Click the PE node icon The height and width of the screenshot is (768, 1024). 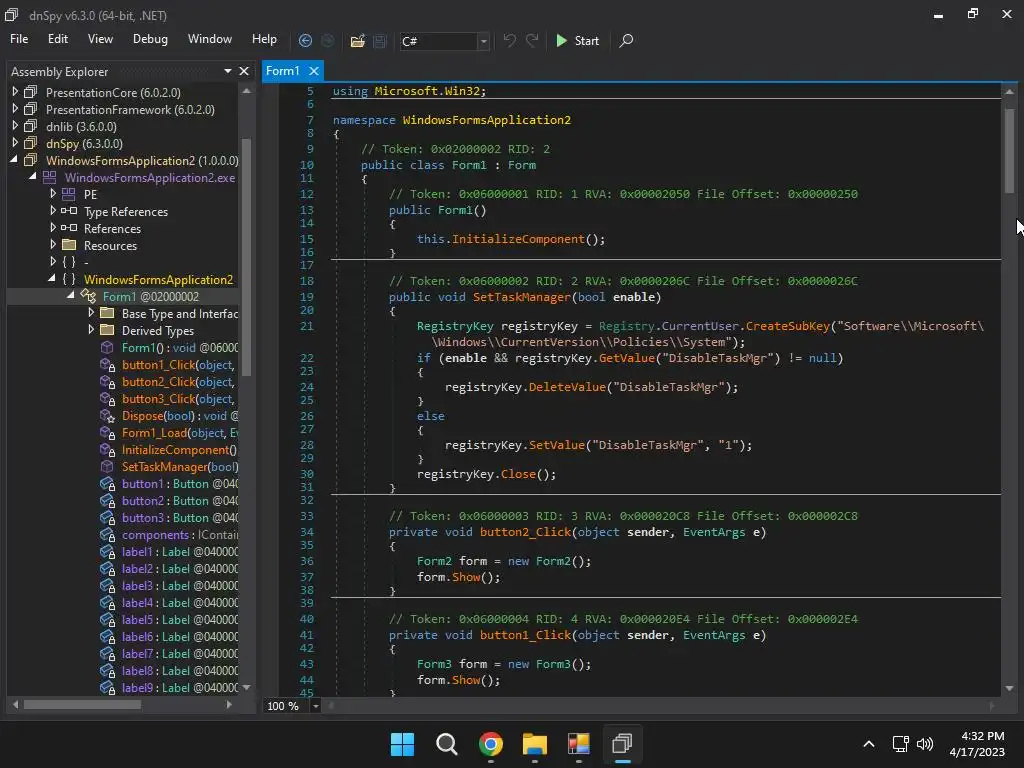[69, 194]
